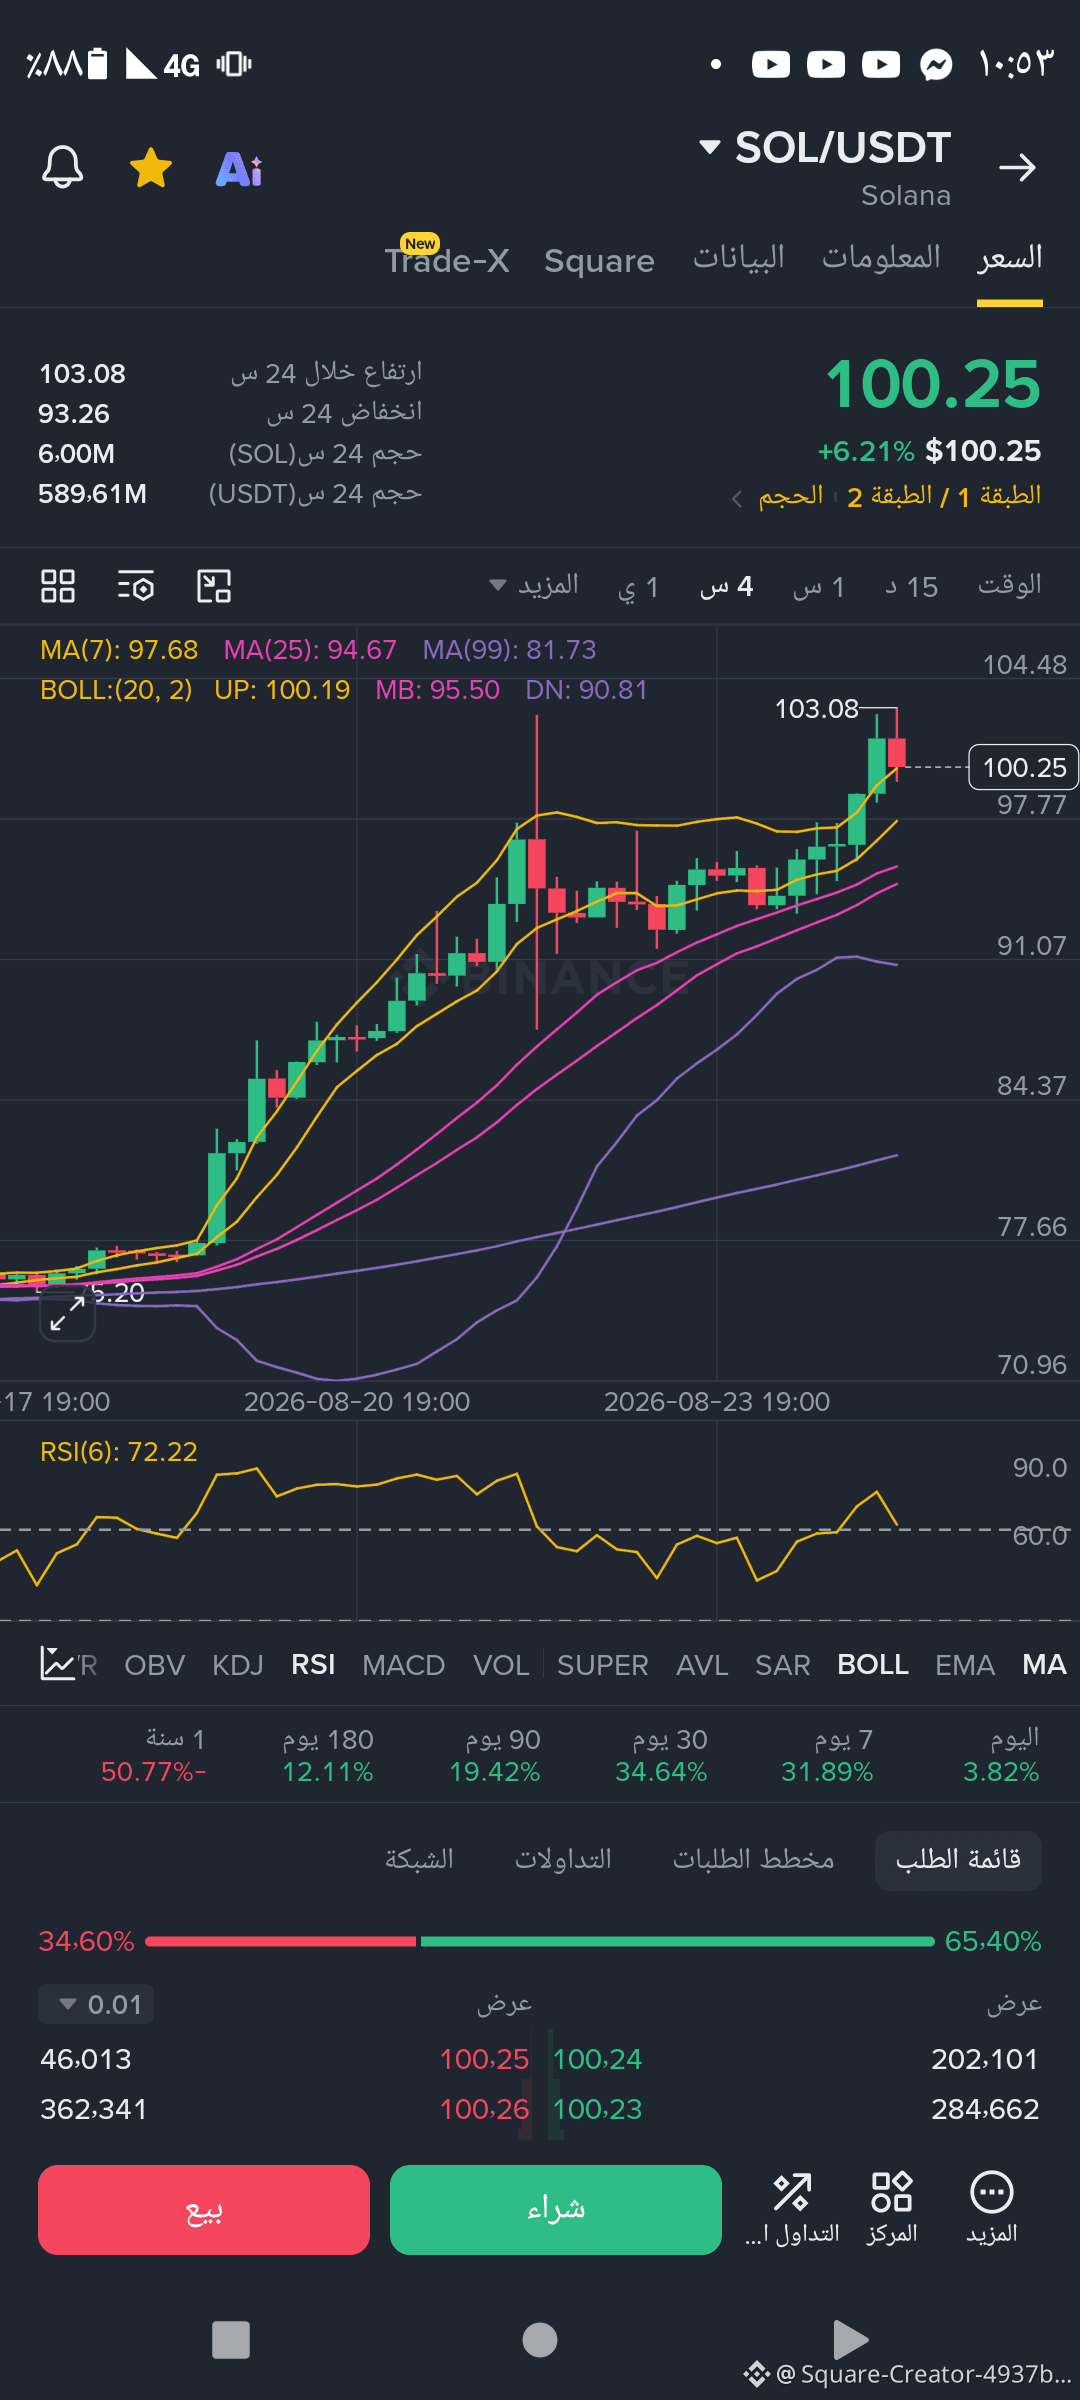
Task: Enable the EMA overlay indicator
Action: point(965,1665)
